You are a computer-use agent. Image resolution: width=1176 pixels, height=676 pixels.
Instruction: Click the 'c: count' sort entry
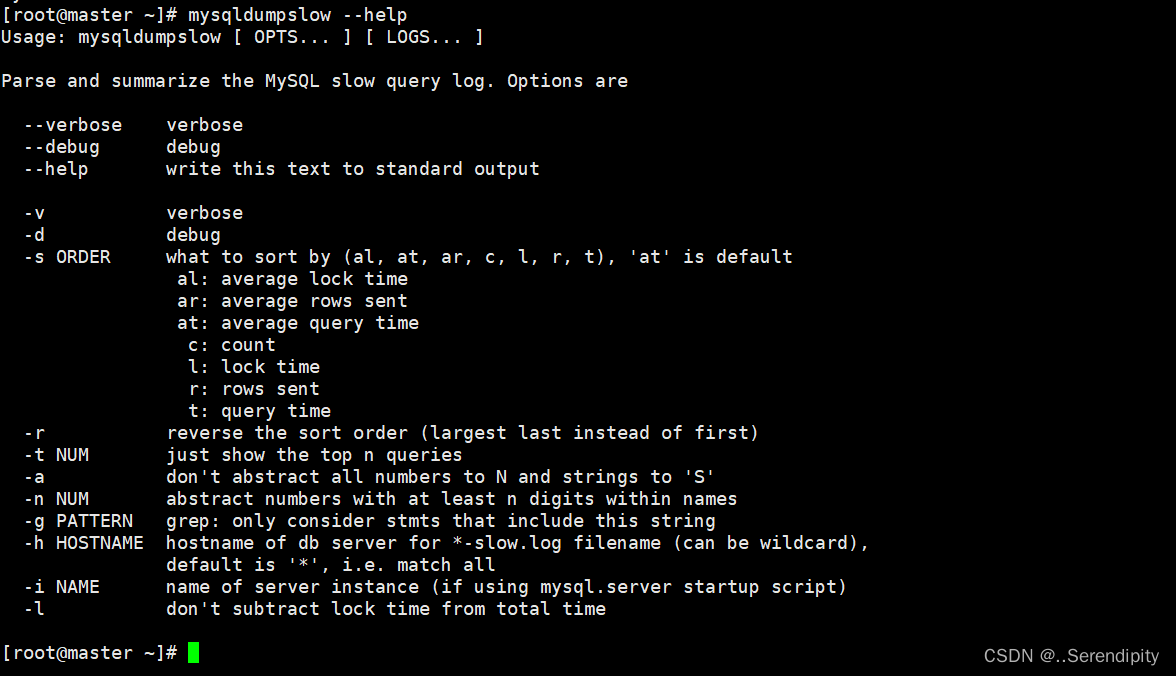point(232,345)
